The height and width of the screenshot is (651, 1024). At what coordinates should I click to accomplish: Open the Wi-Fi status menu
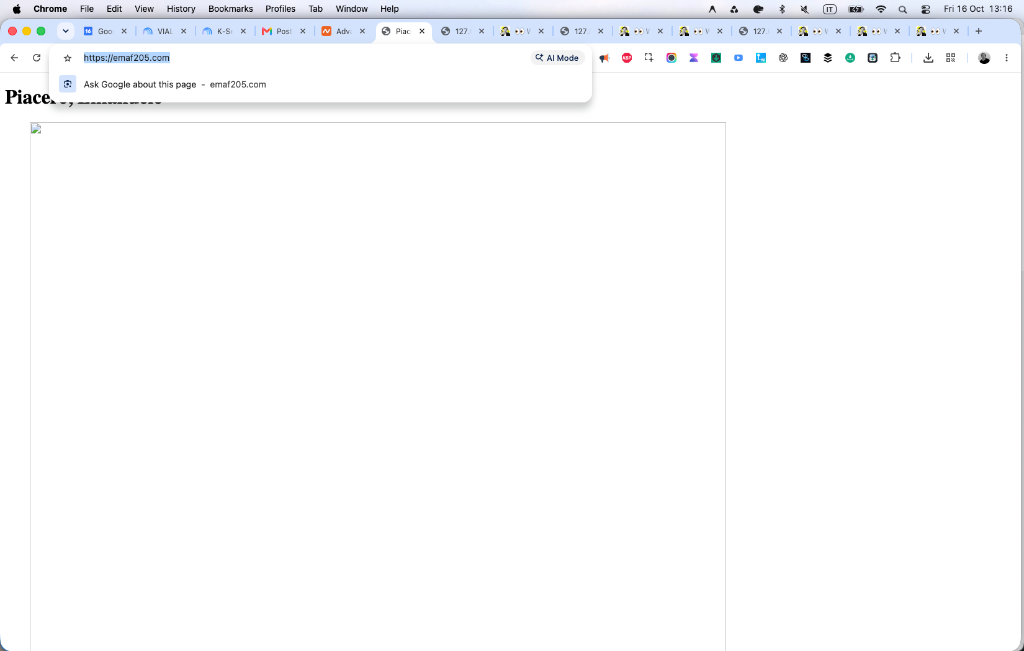pos(880,9)
